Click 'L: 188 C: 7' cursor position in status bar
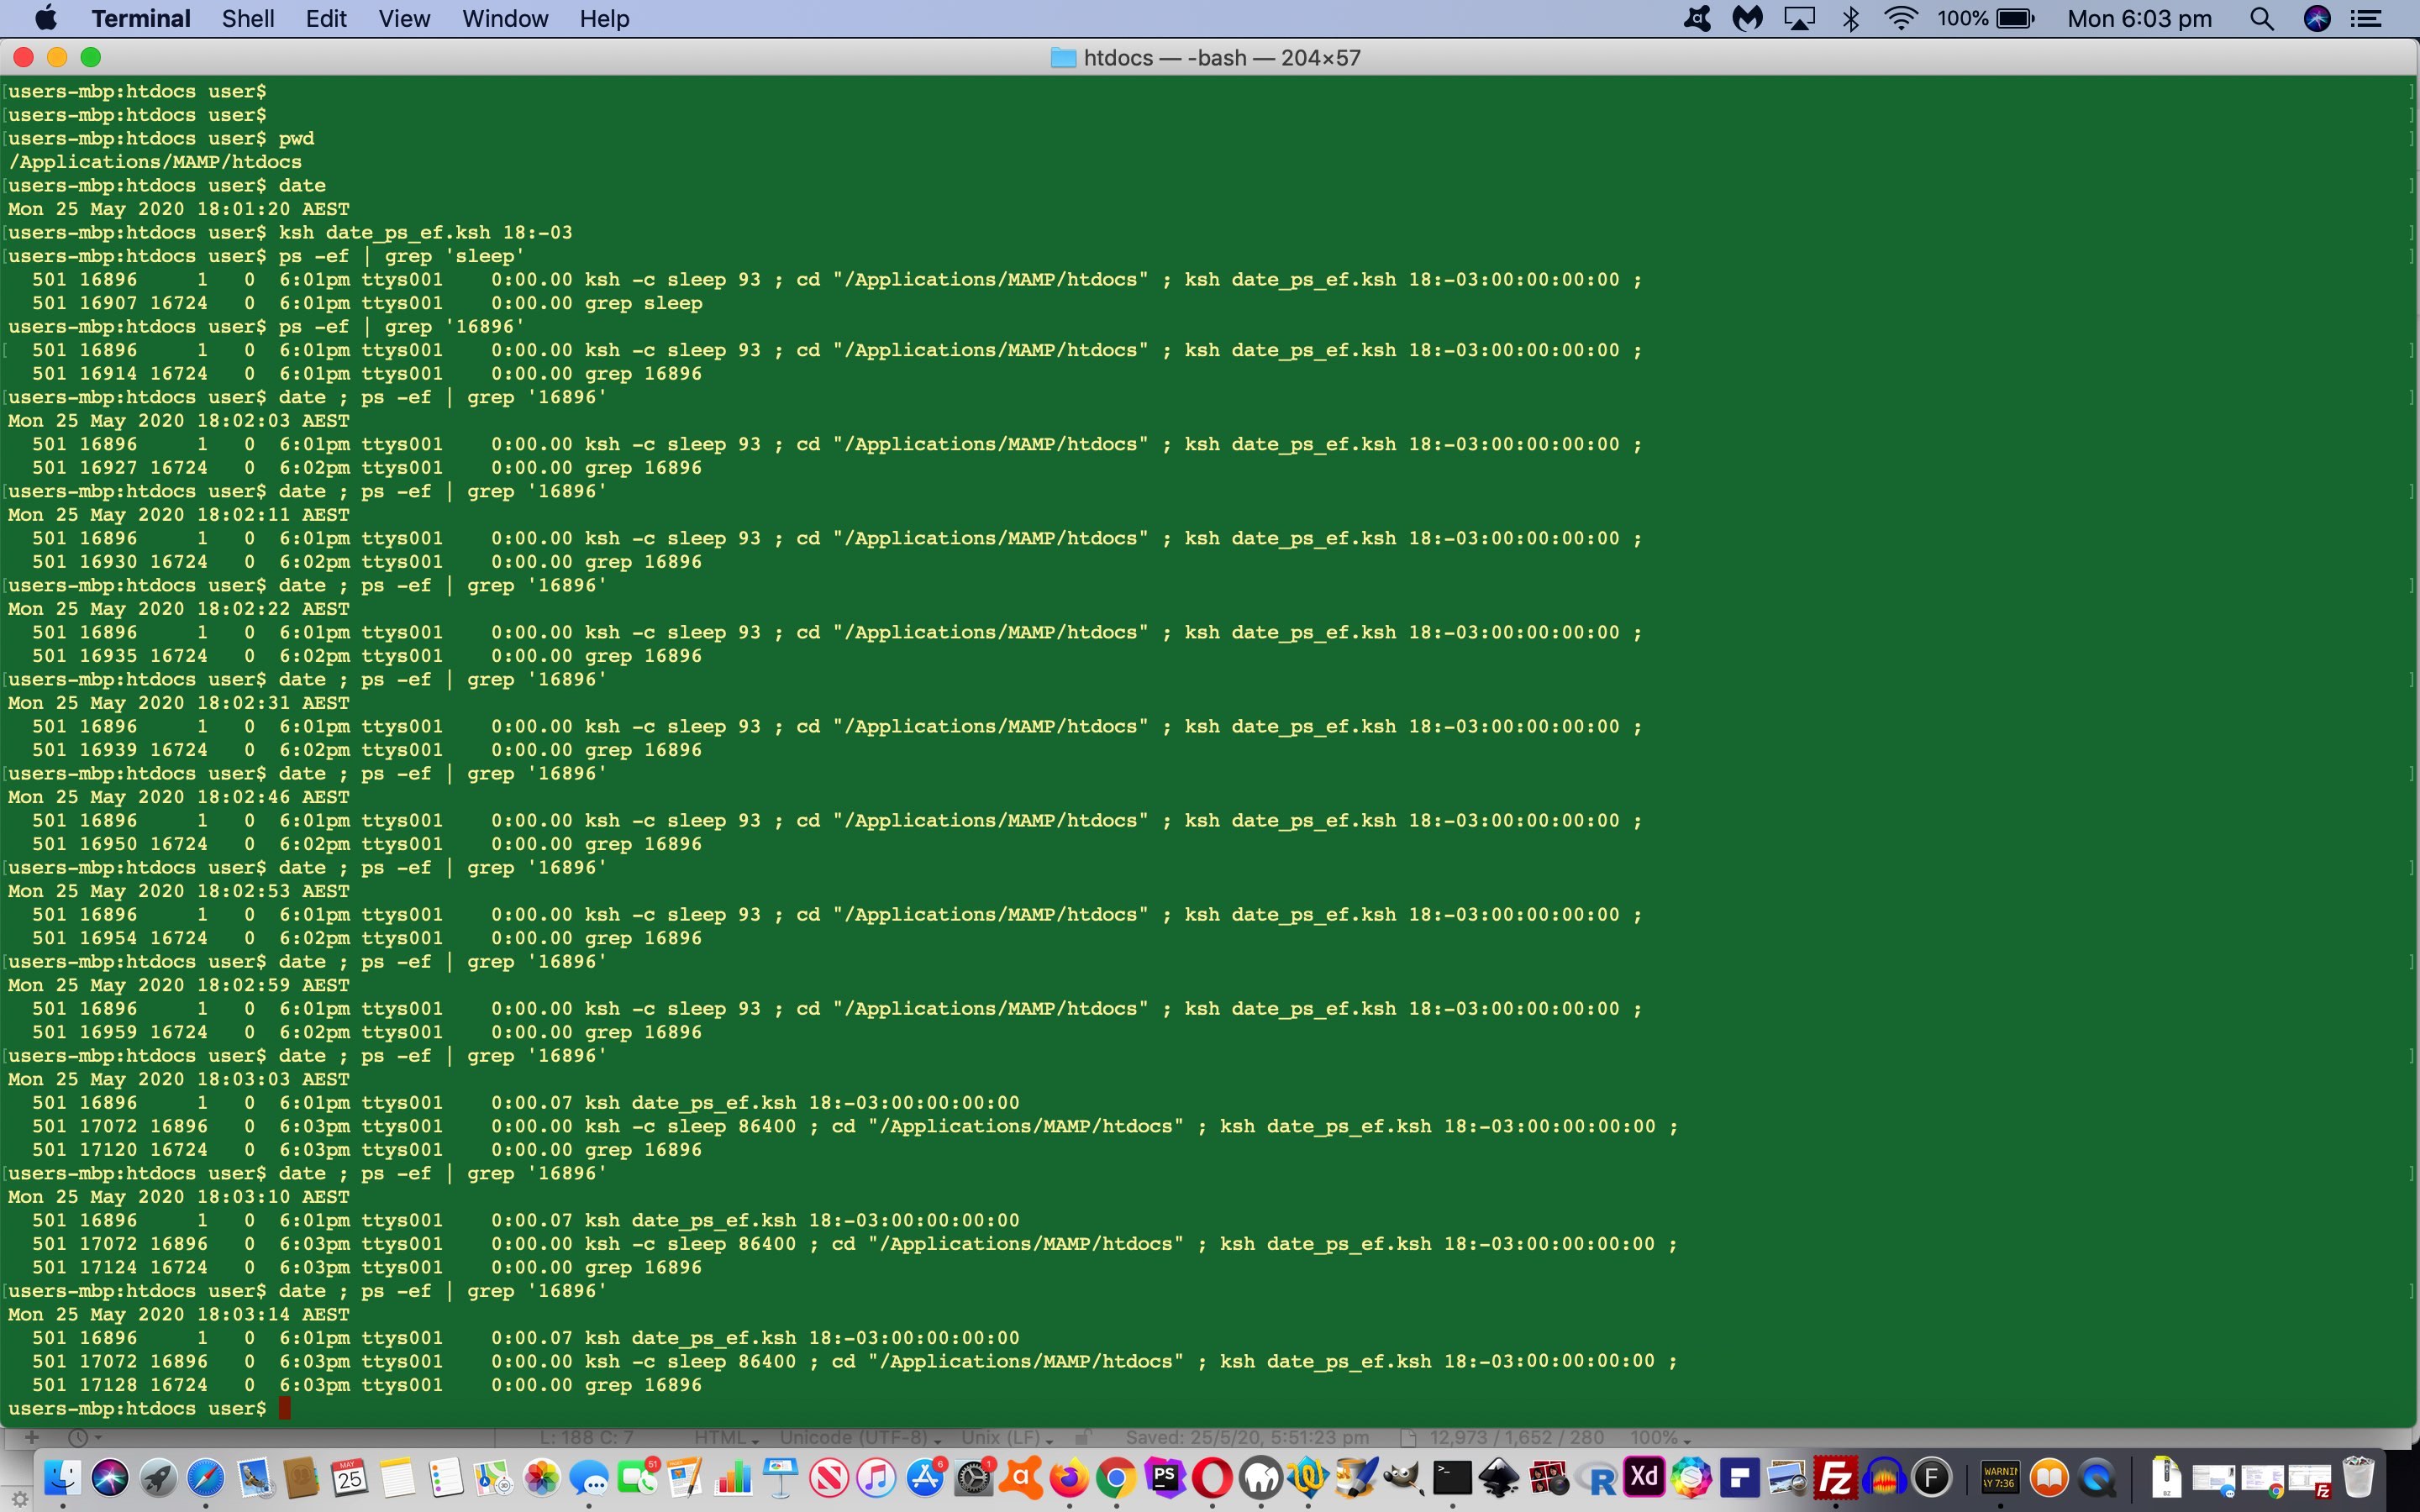Viewport: 2420px width, 1512px height. [x=586, y=1437]
